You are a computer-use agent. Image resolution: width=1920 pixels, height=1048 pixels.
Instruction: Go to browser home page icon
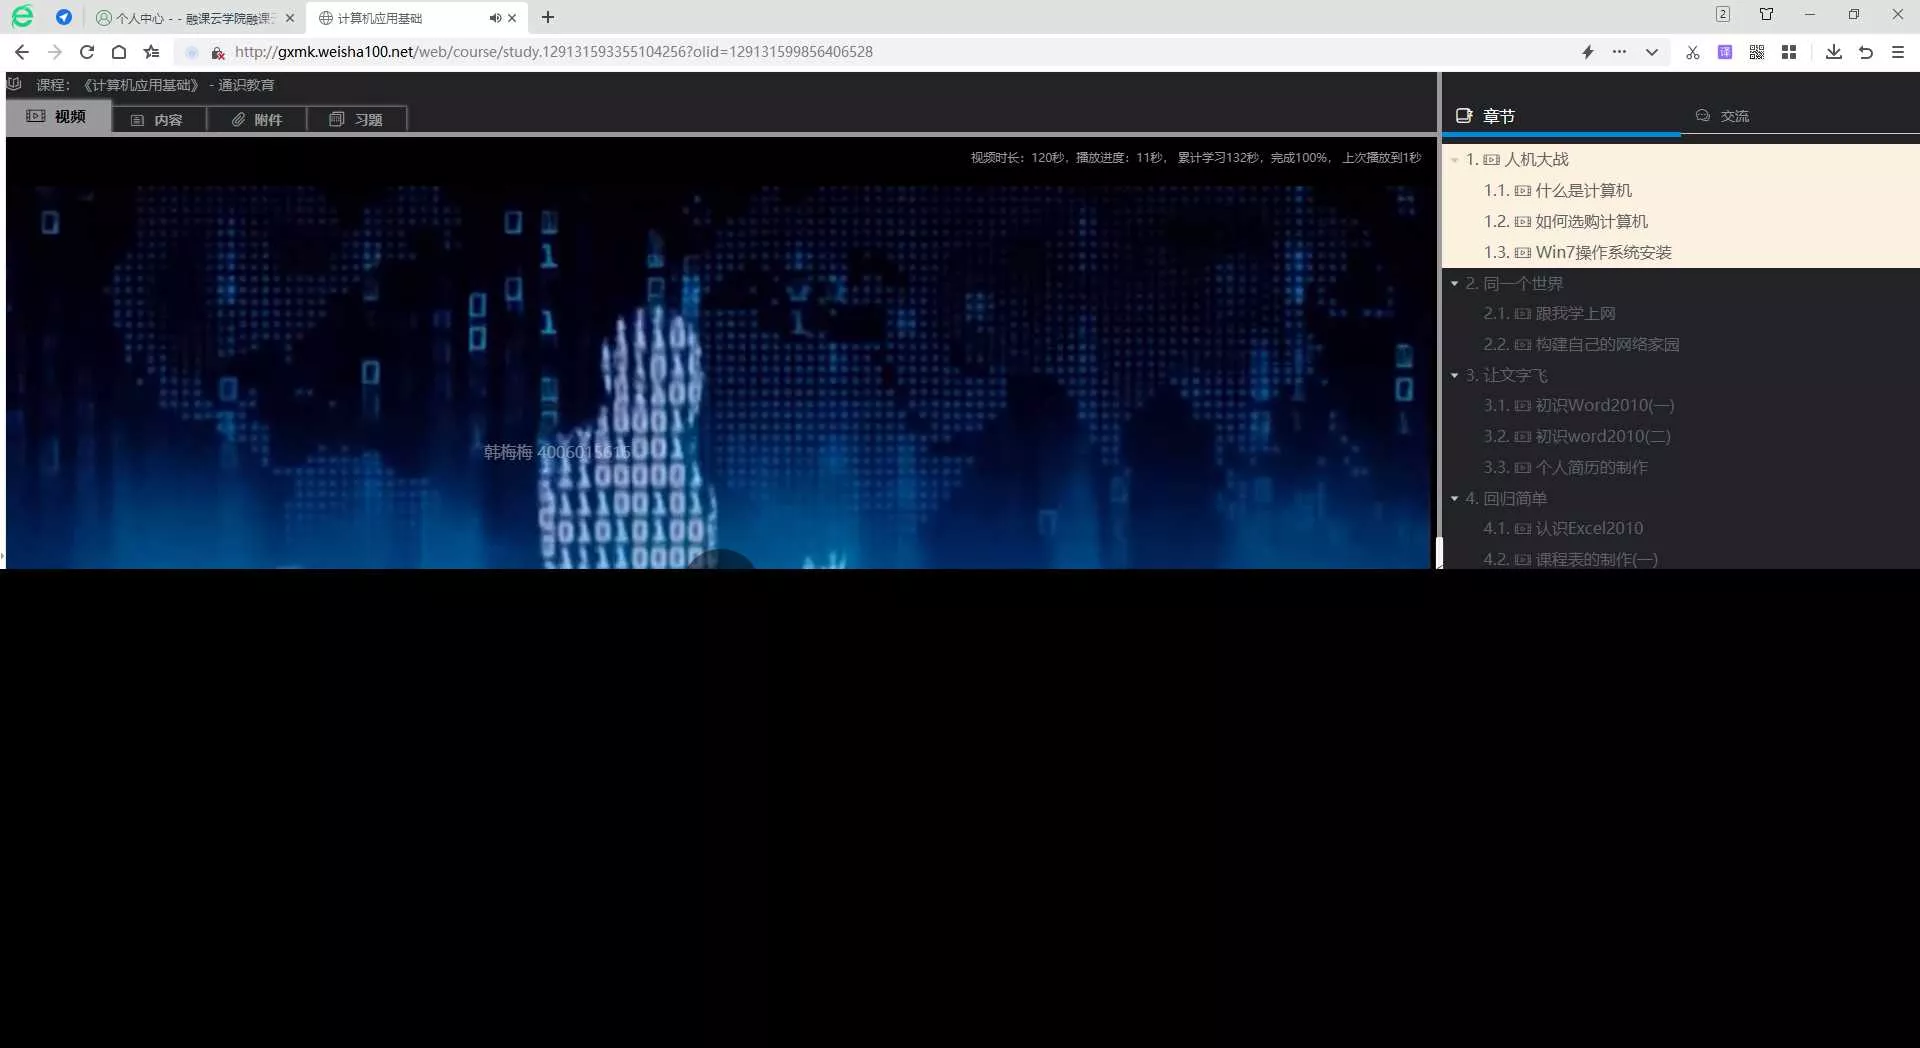tap(119, 52)
